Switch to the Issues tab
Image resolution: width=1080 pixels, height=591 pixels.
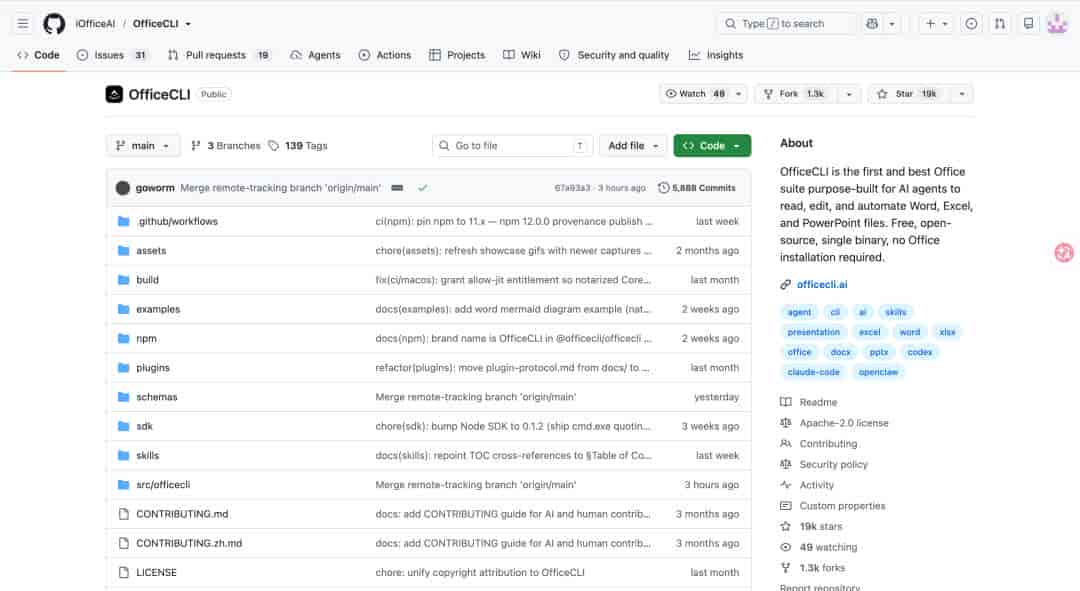112,55
